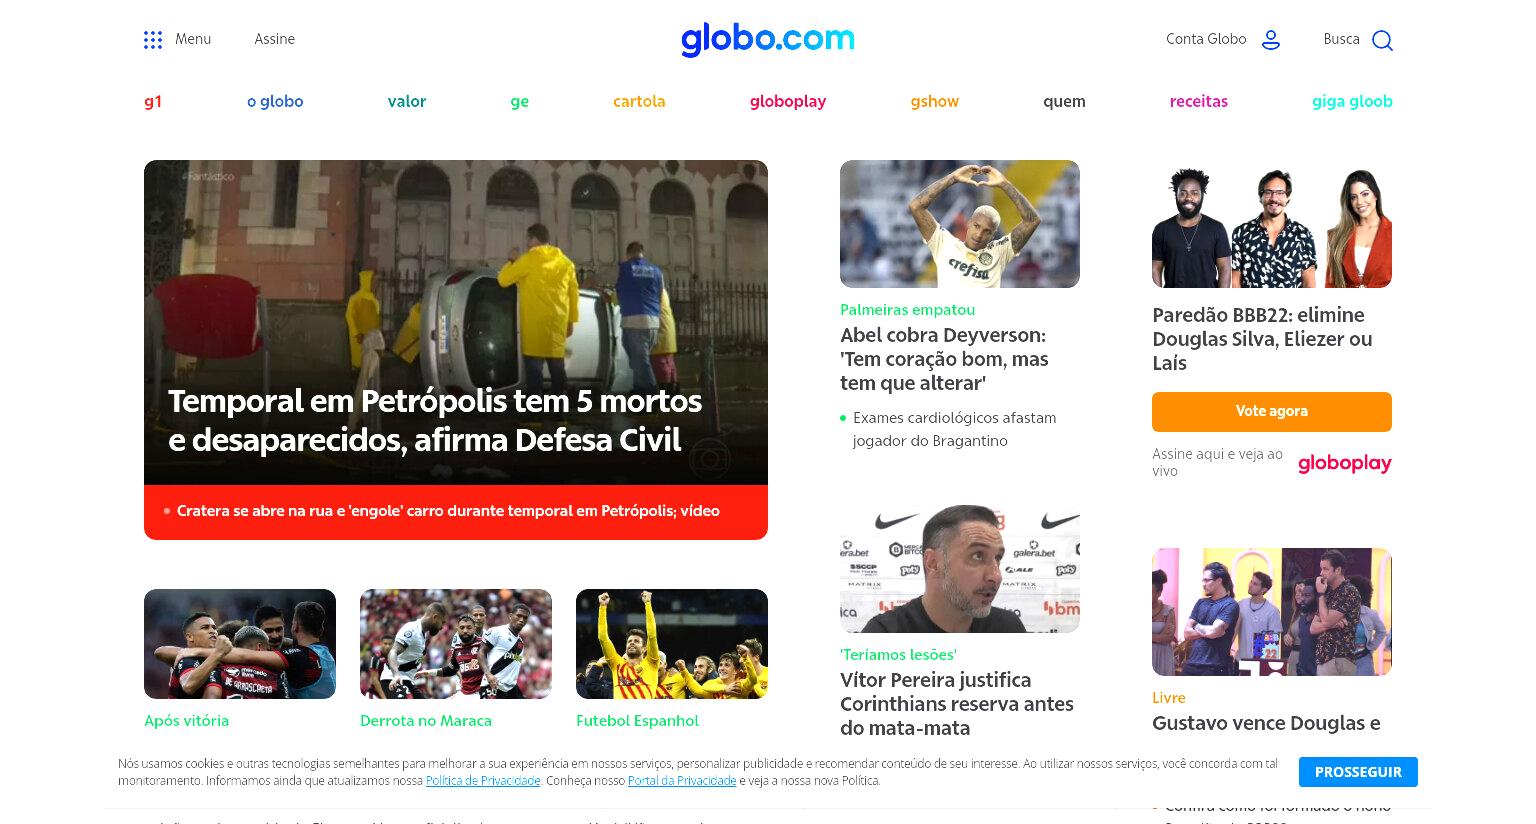1536x824 pixels.
Task: Click the Assine link in header
Action: tap(274, 39)
